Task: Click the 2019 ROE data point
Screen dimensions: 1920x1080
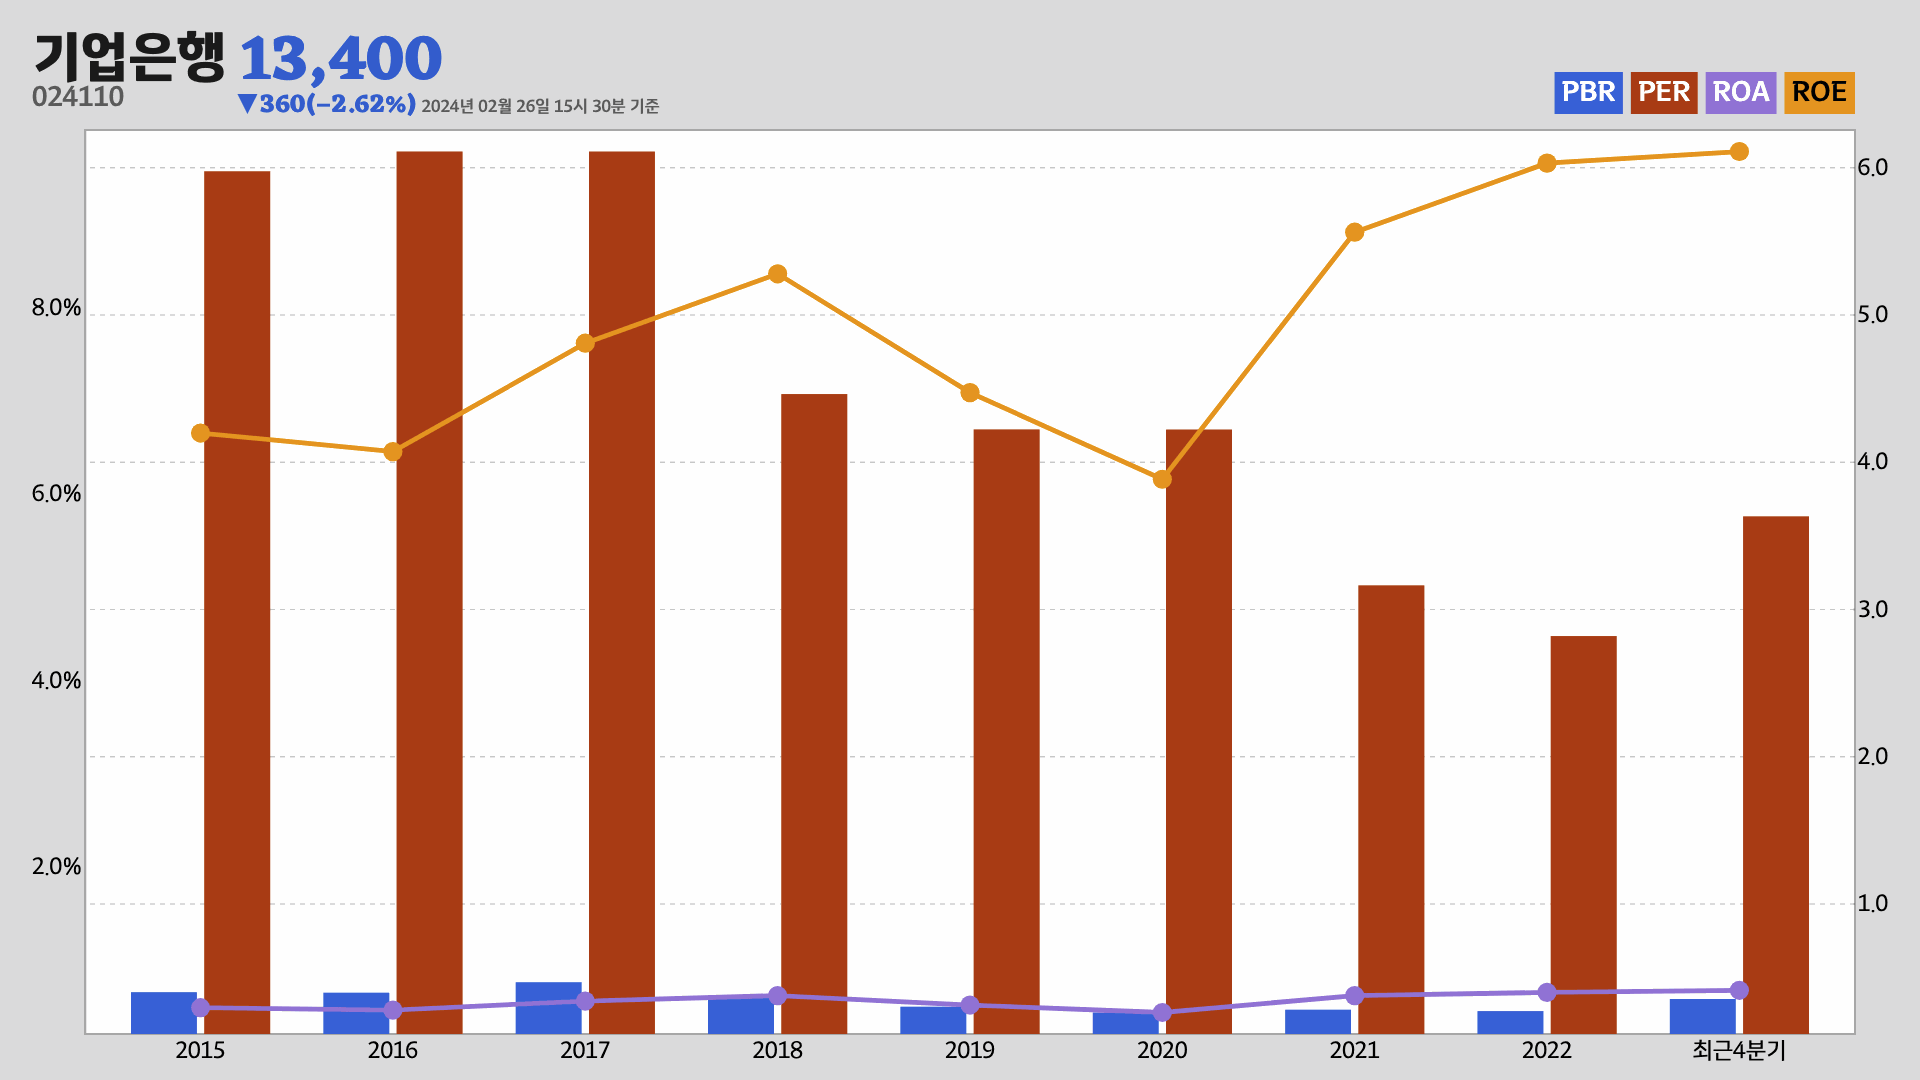Action: click(x=970, y=393)
